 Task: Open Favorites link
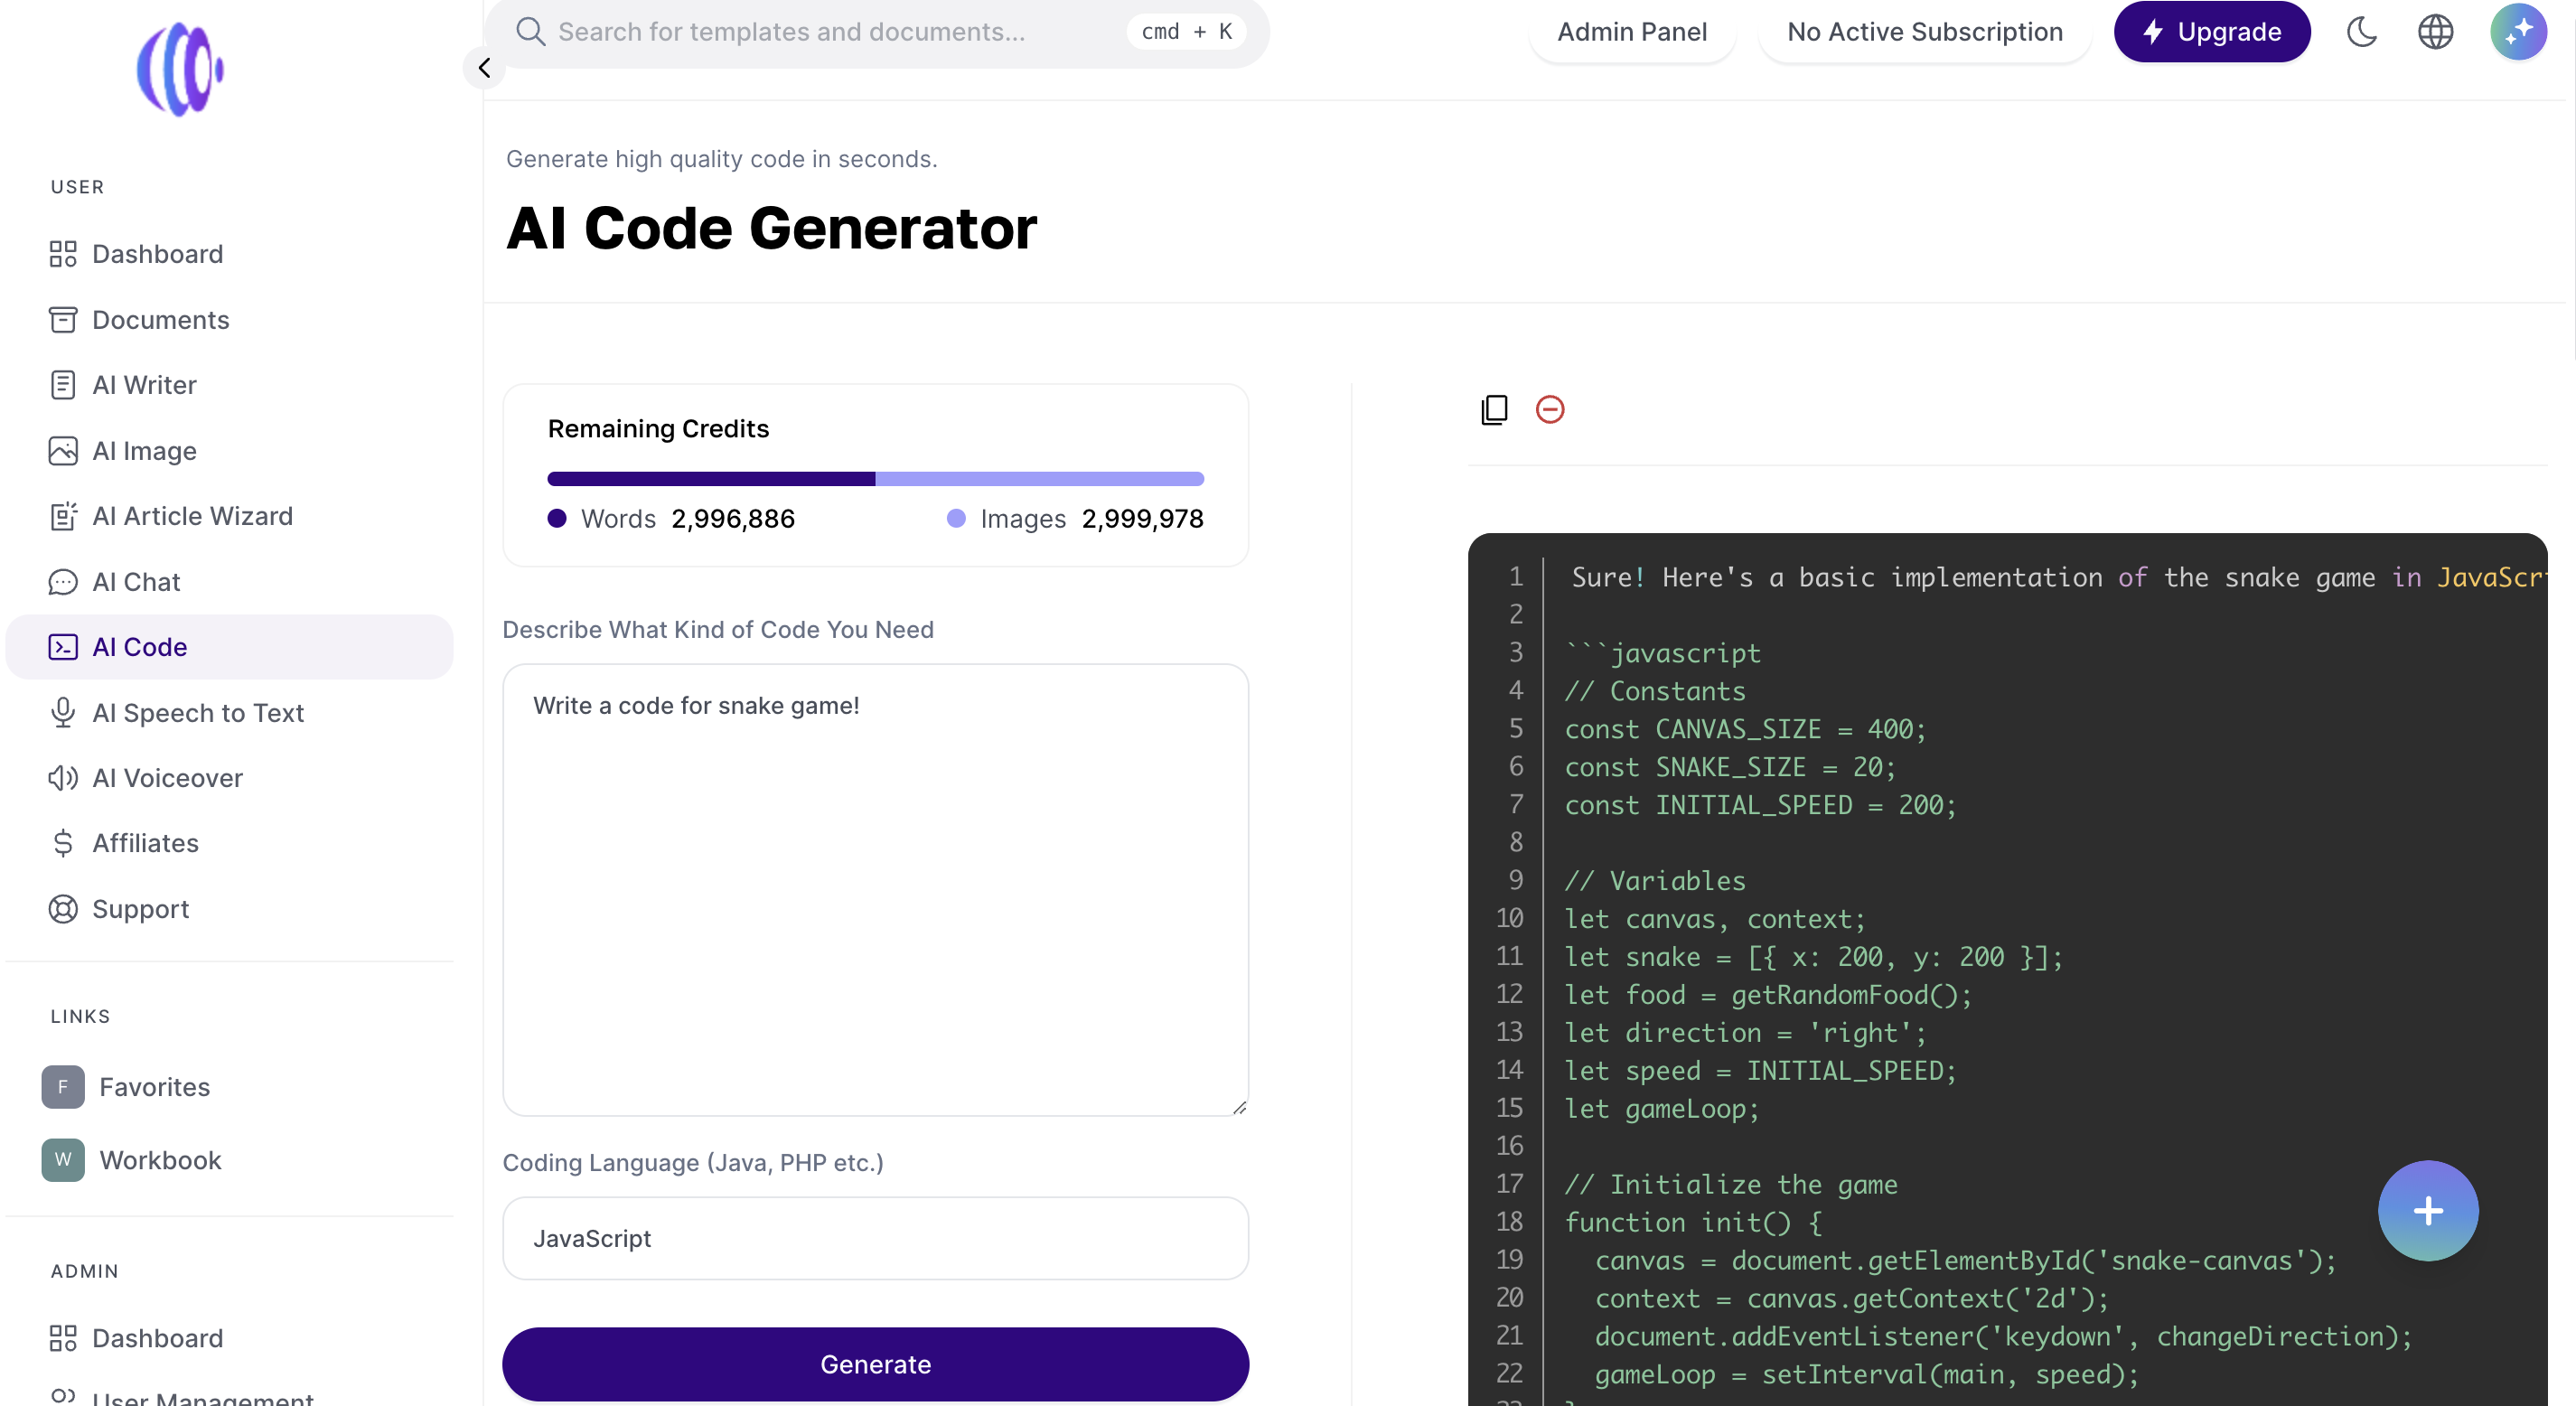[x=155, y=1087]
